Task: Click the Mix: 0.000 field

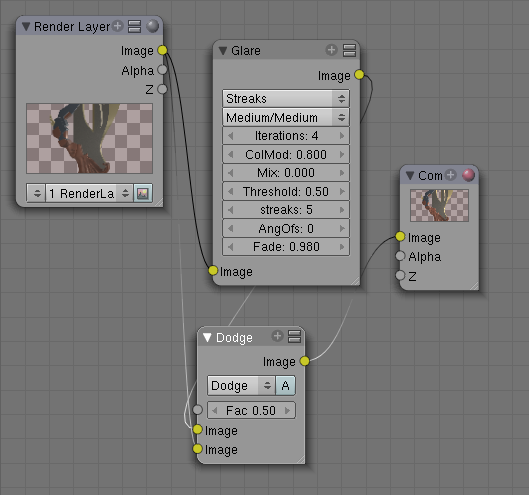Action: point(286,173)
